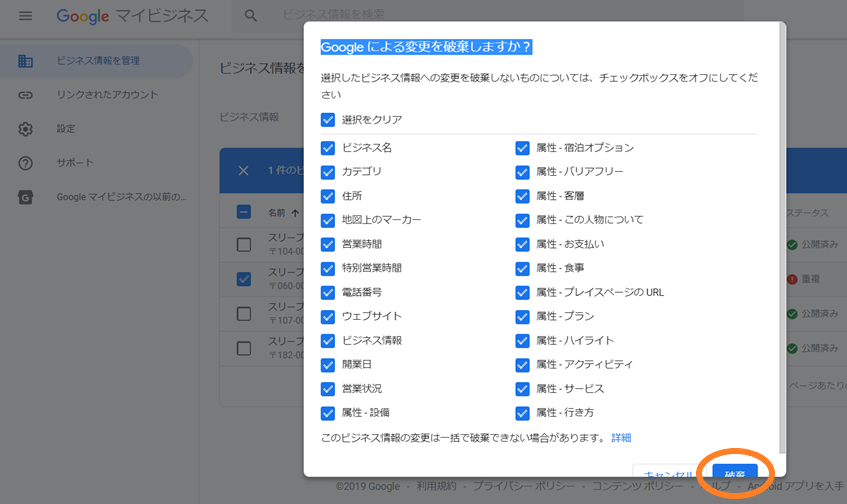Uncheck 属性 - 食事 checkbox
847x504 pixels.
point(522,268)
